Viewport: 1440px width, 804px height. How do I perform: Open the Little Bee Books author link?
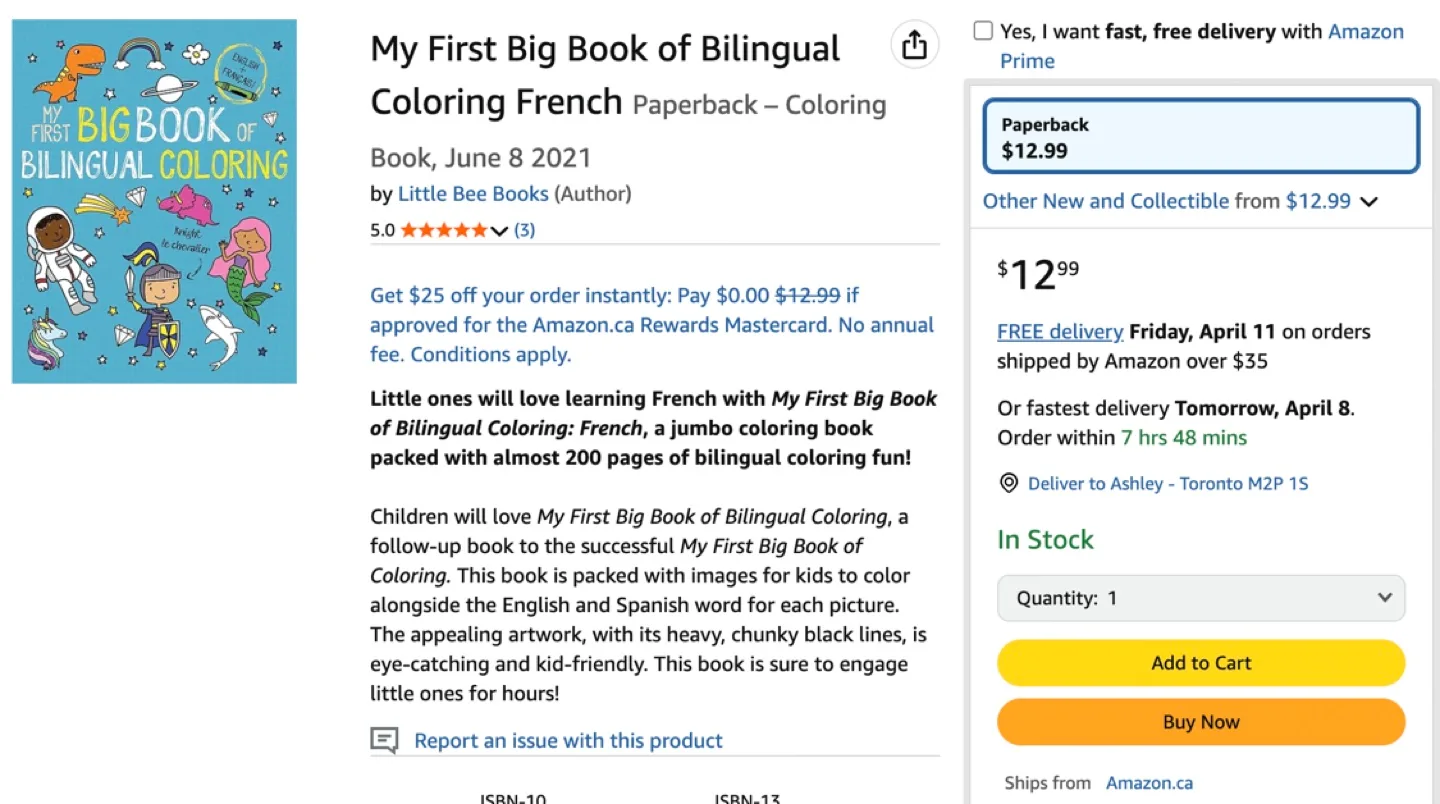tap(473, 193)
